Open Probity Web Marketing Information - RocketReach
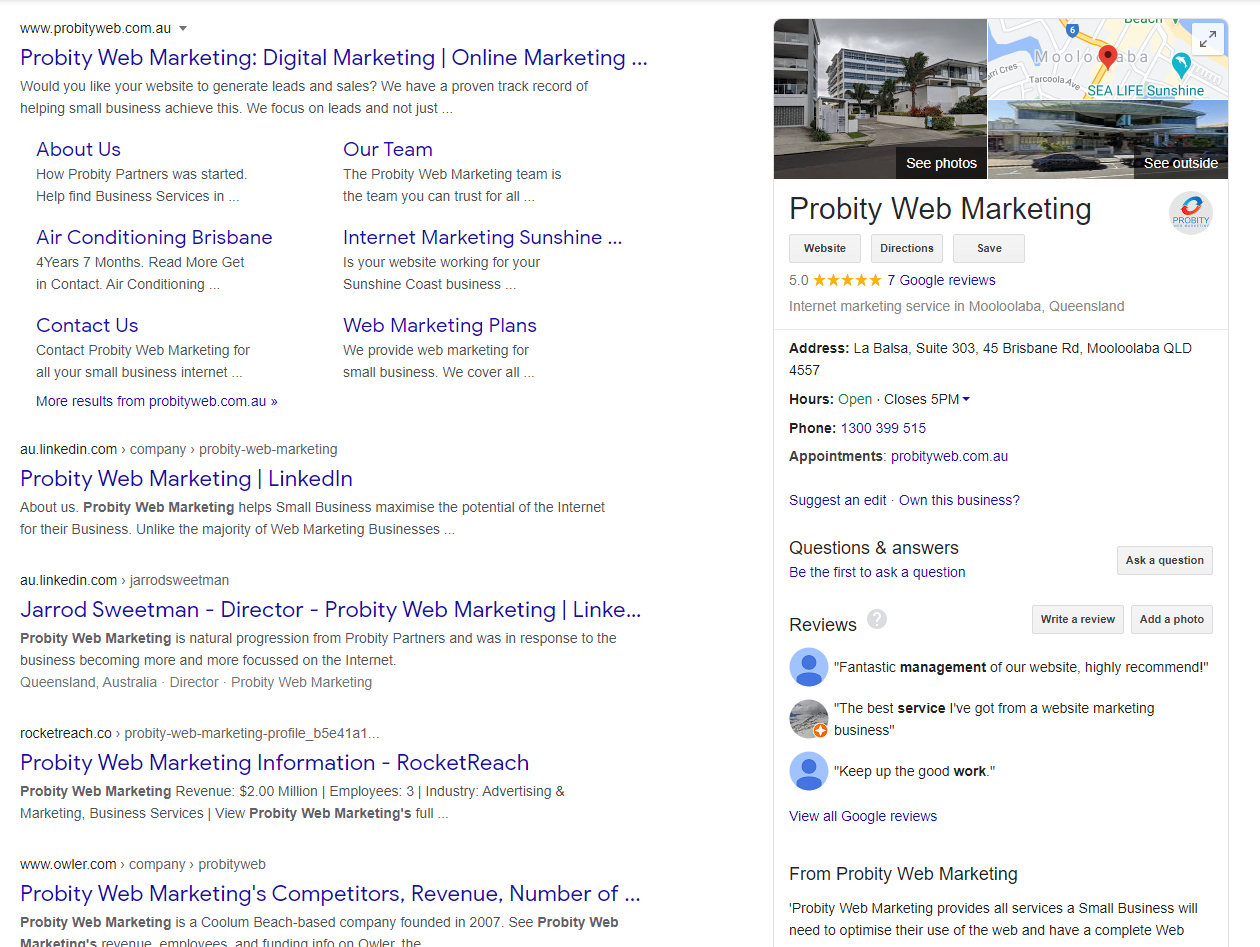 point(274,763)
